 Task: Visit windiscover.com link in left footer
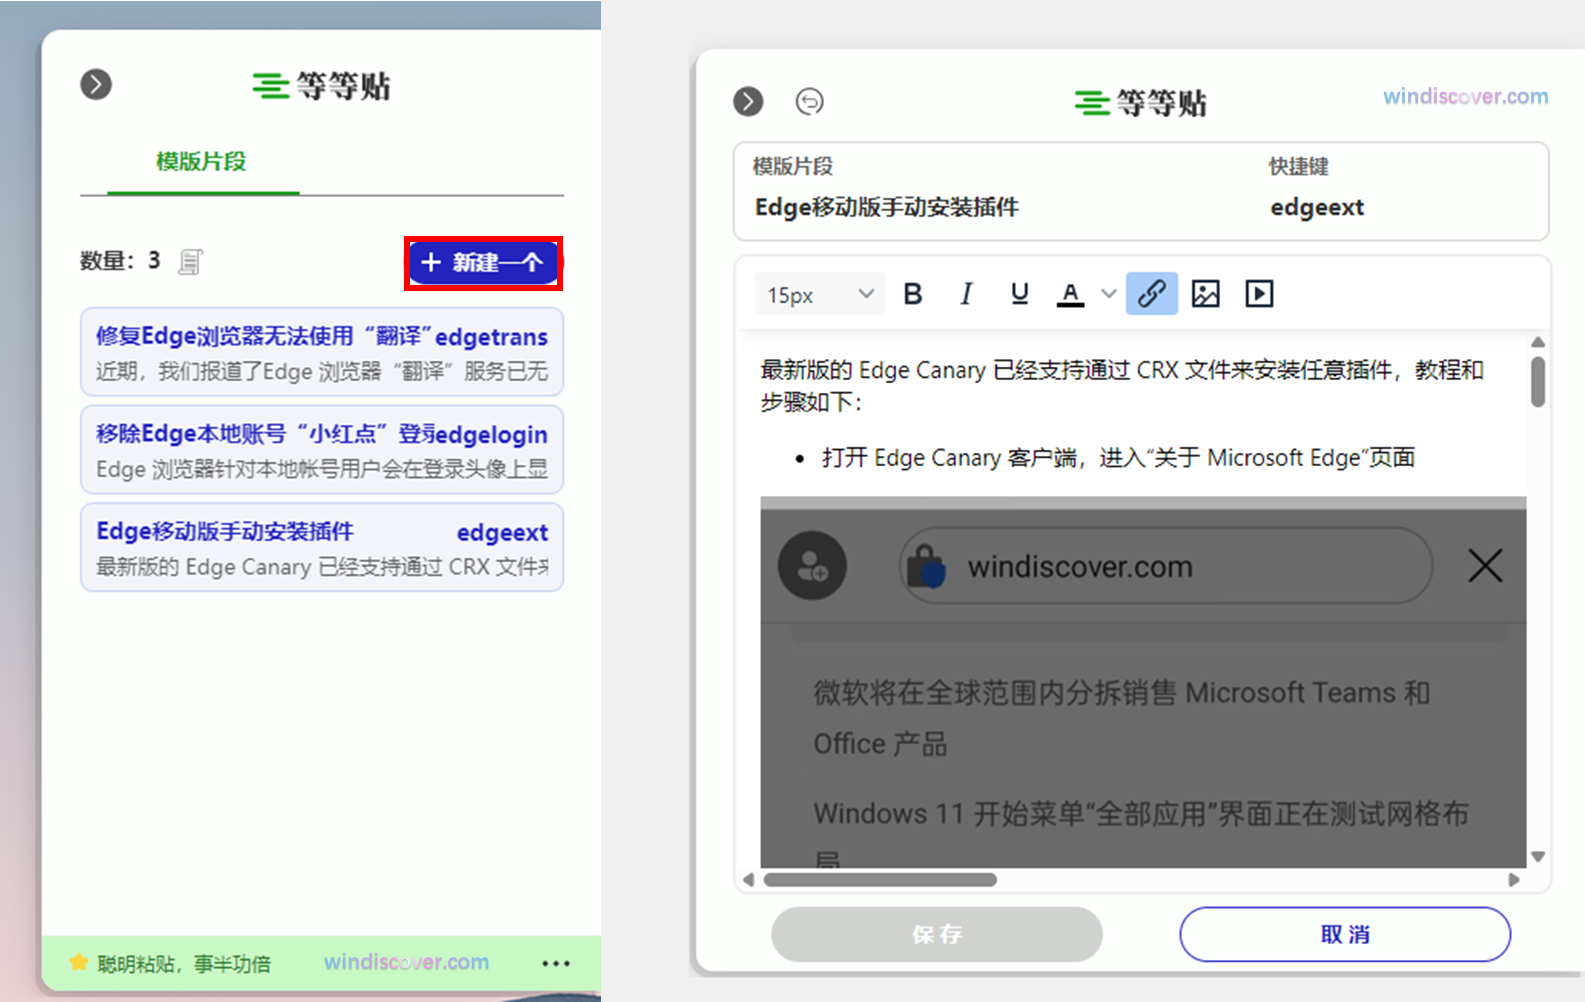pos(407,962)
